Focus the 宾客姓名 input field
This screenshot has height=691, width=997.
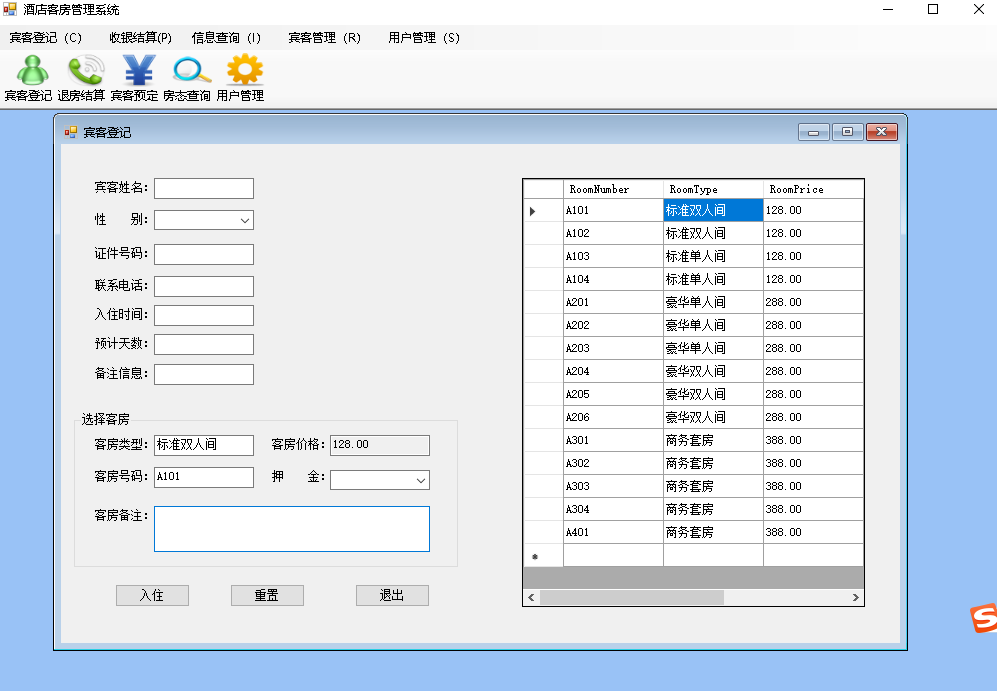tap(204, 188)
